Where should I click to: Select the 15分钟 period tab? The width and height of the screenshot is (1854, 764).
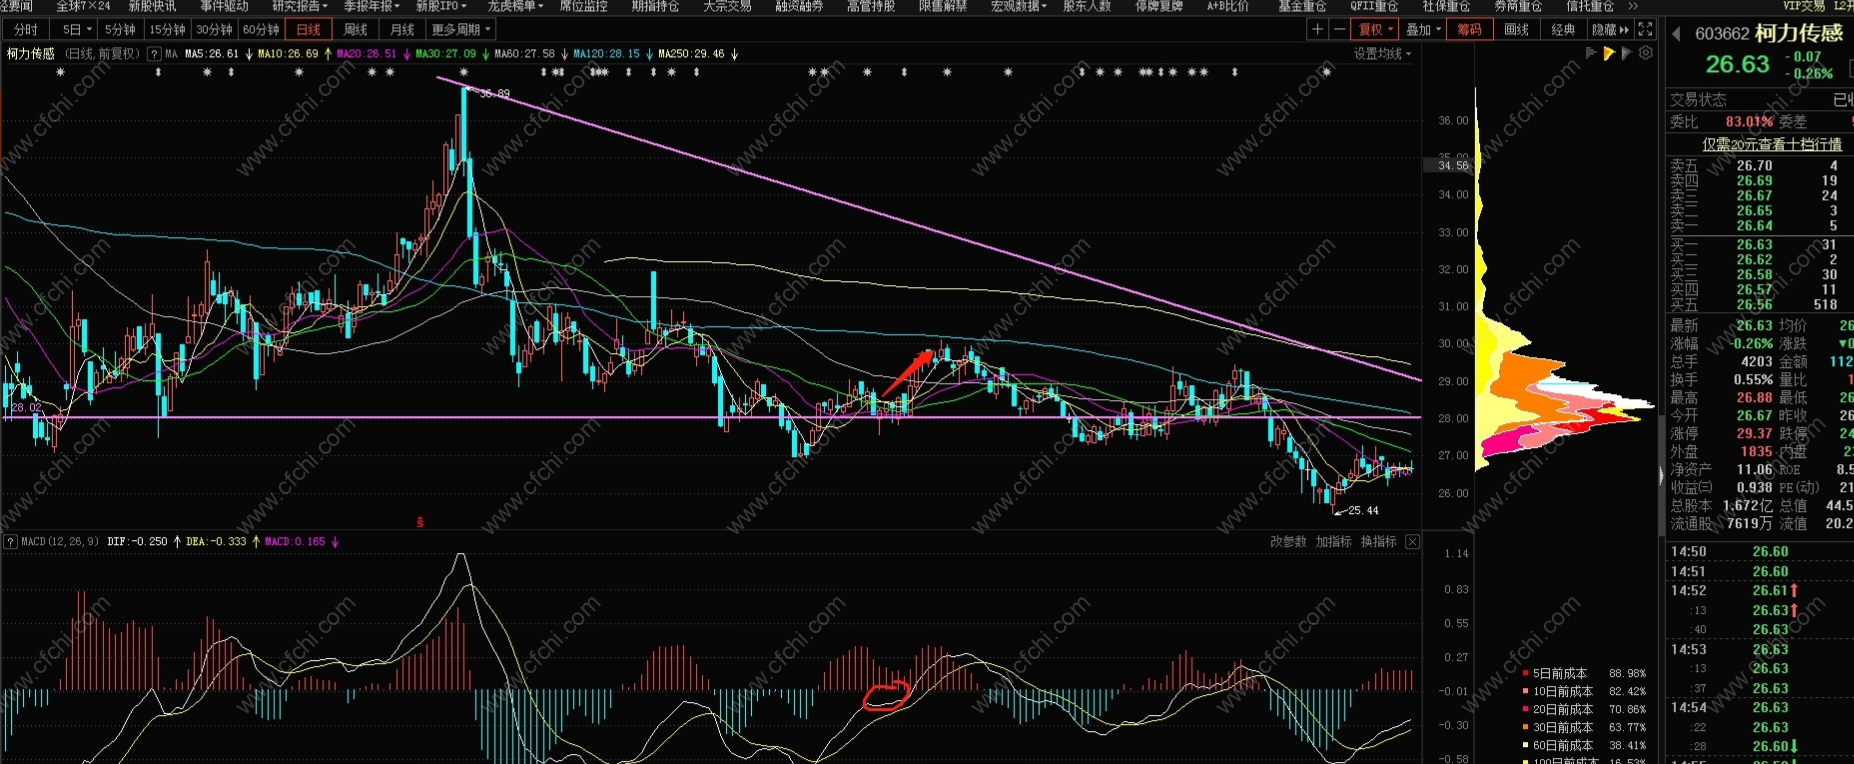(167, 30)
